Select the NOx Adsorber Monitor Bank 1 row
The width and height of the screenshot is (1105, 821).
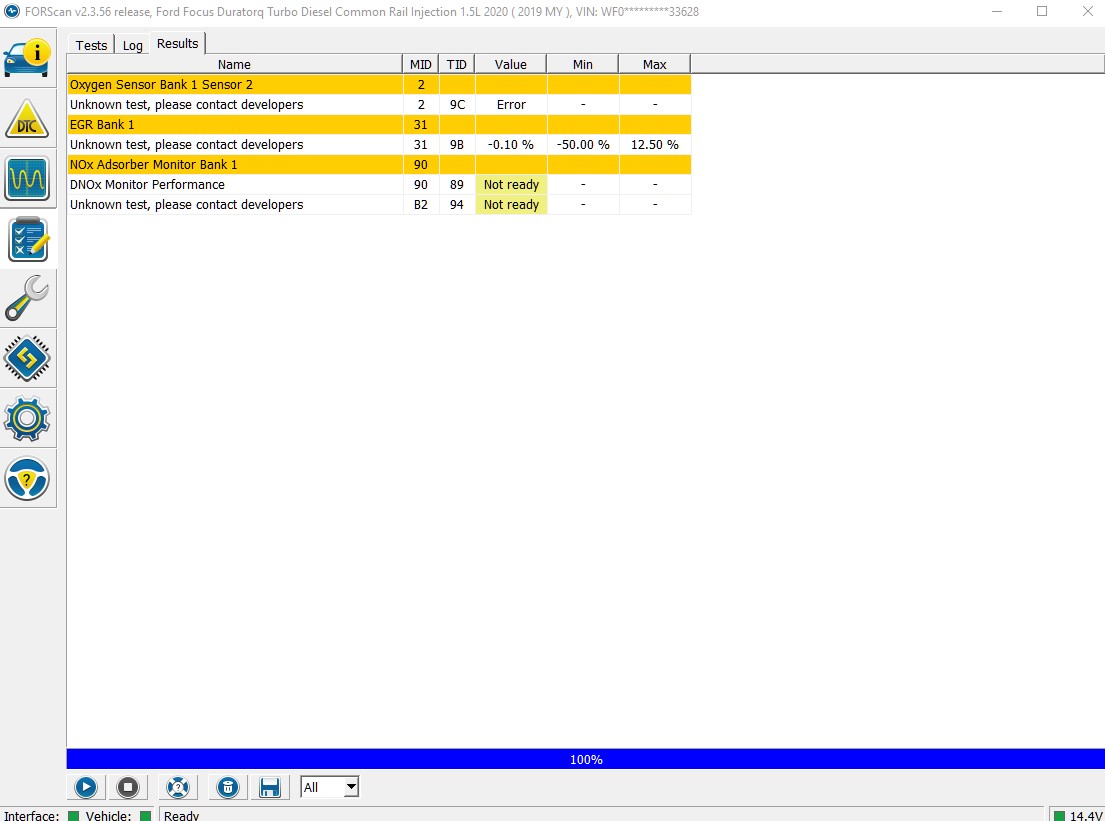coord(234,165)
